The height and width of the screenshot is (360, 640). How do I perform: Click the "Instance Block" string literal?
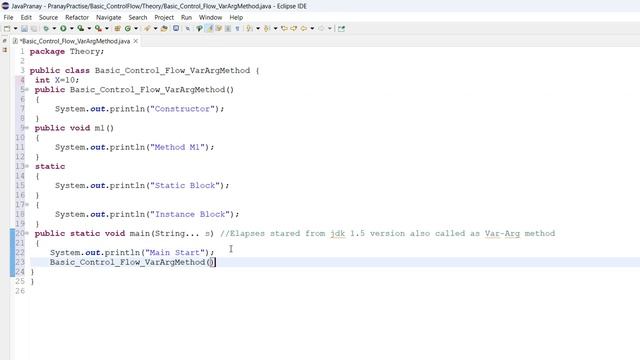pos(190,214)
